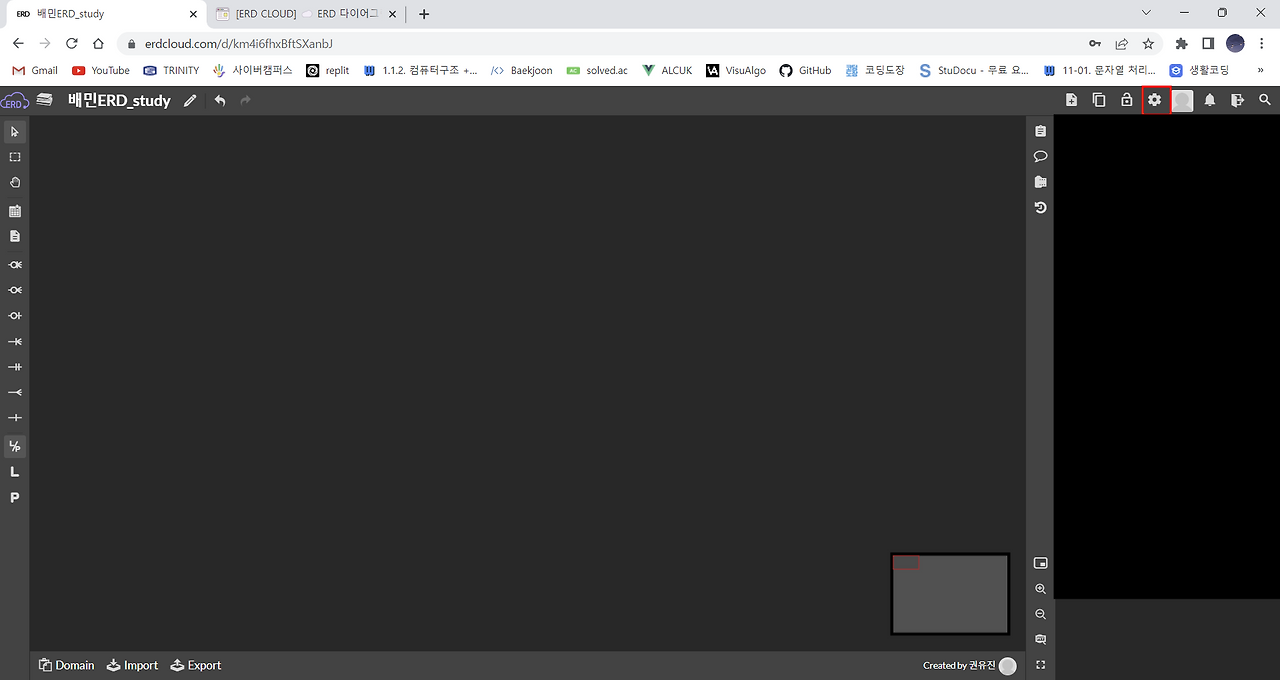Open the solved.ac bookmark
This screenshot has height=680, width=1280.
pos(597,71)
